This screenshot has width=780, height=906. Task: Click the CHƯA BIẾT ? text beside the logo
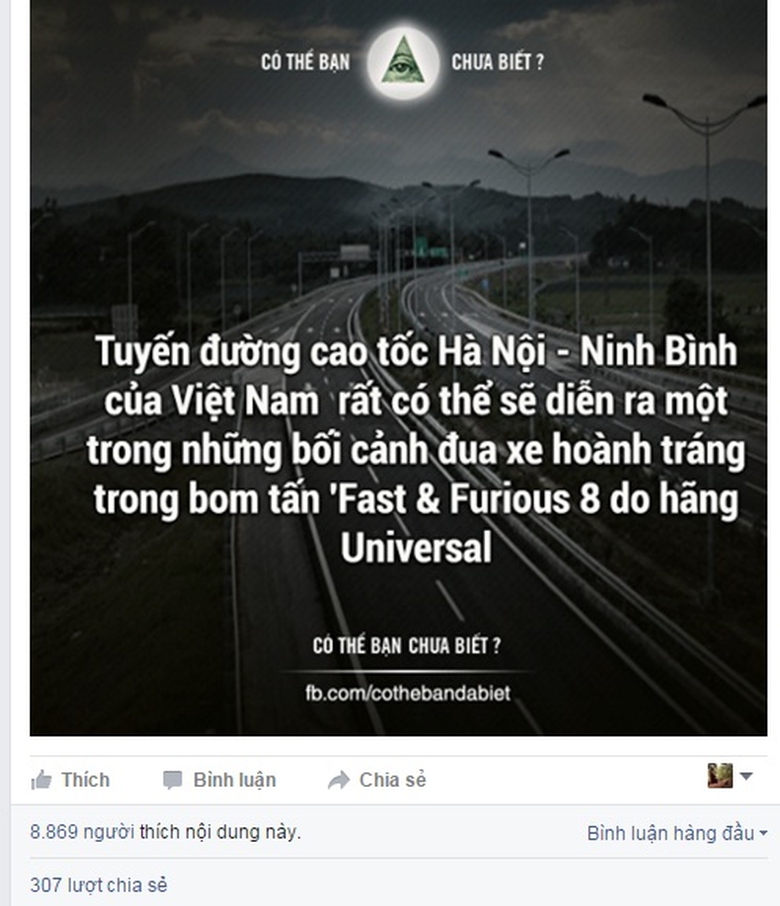(x=497, y=62)
